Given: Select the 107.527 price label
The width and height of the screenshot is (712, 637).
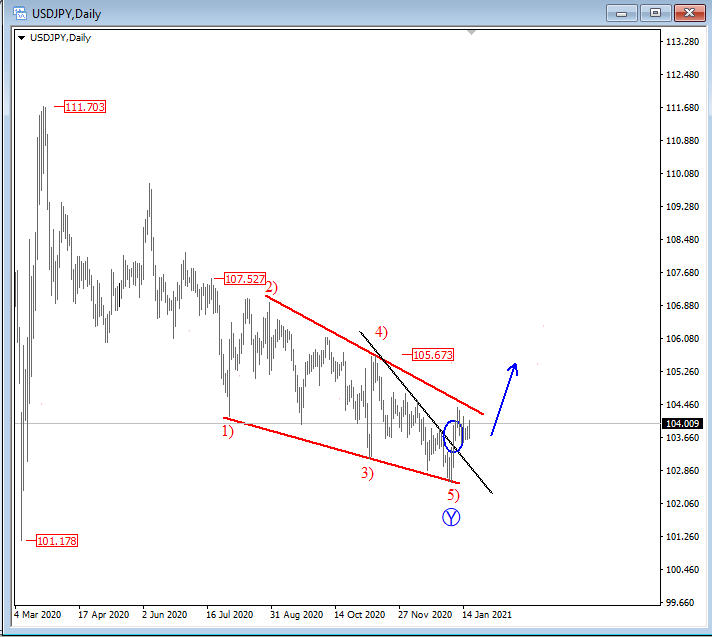Looking at the screenshot, I should tap(243, 280).
